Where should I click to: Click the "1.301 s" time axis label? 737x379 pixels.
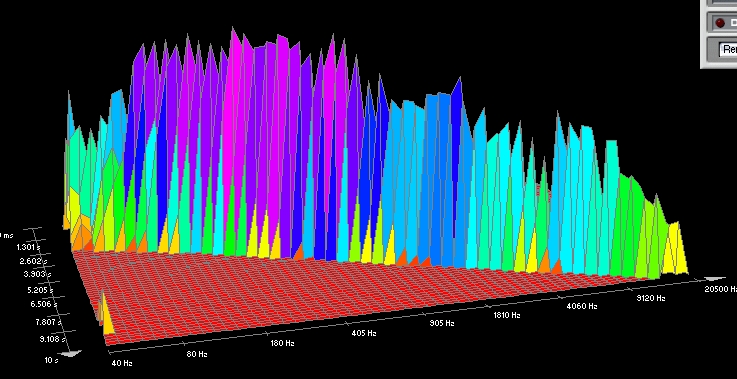[28, 247]
